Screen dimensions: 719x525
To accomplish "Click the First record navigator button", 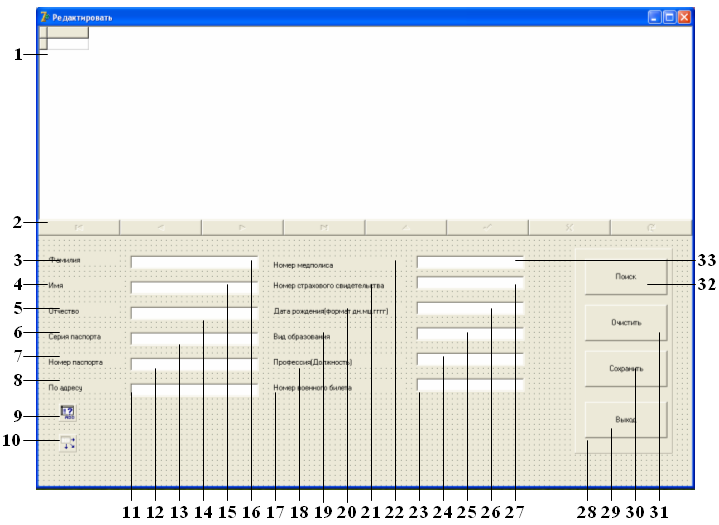I will point(79,227).
